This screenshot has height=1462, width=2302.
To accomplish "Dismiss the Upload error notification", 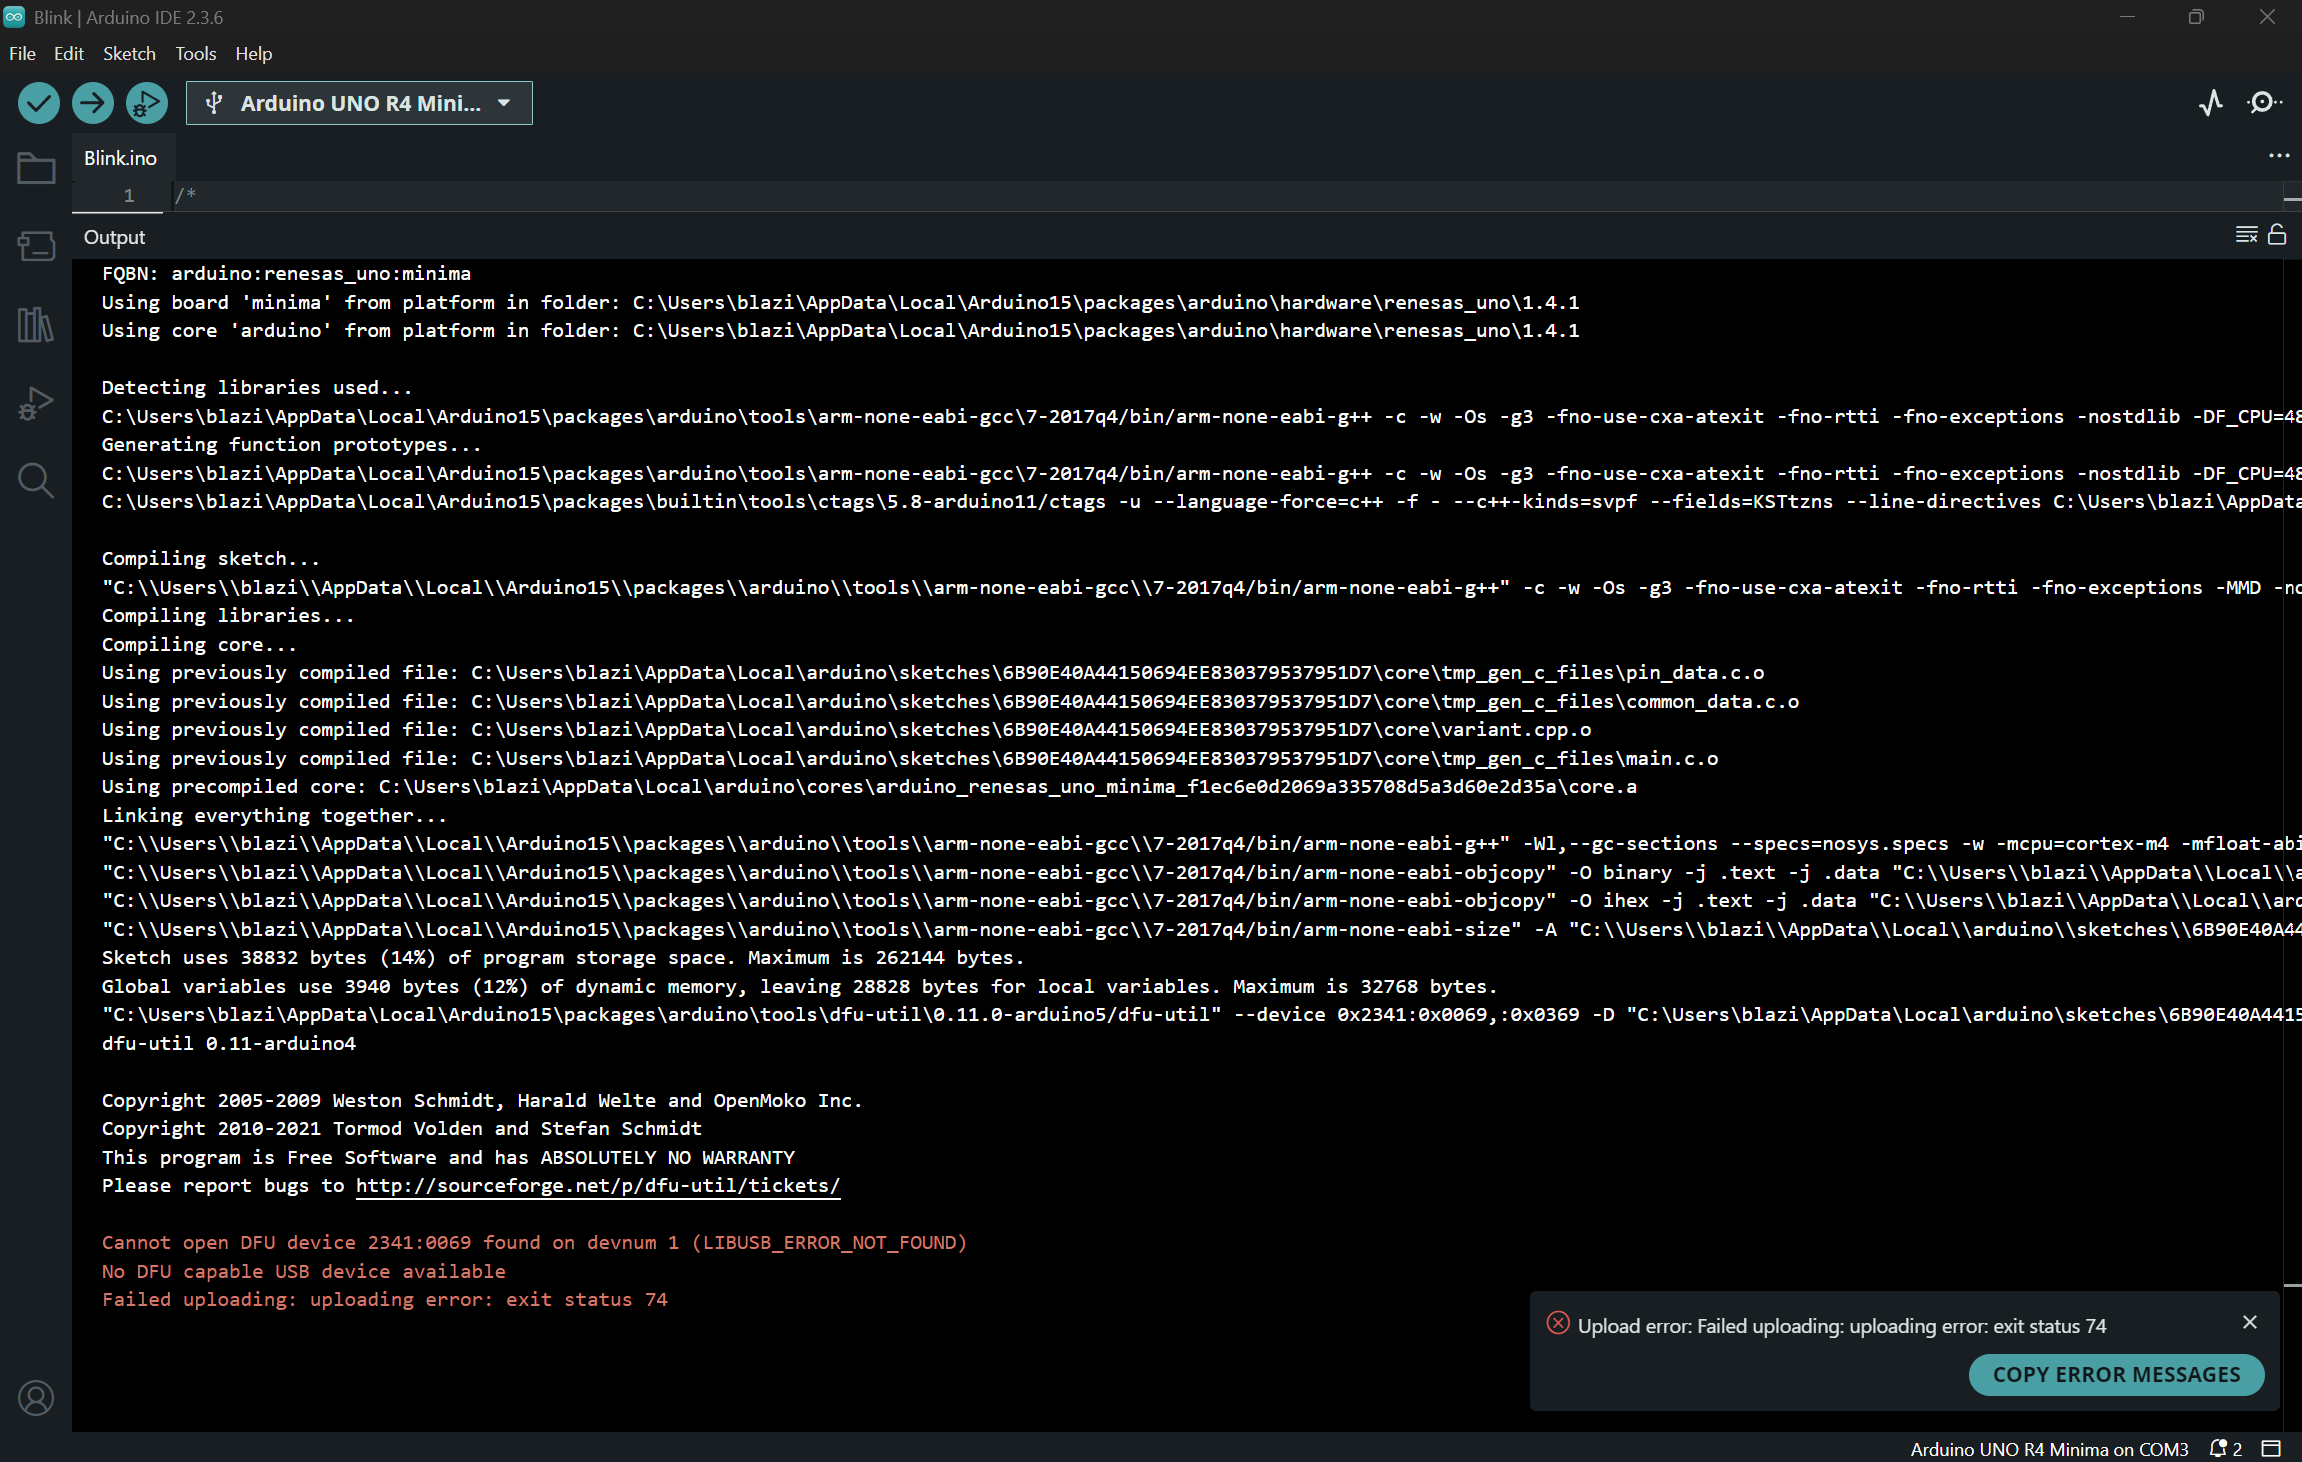I will (x=2250, y=1322).
